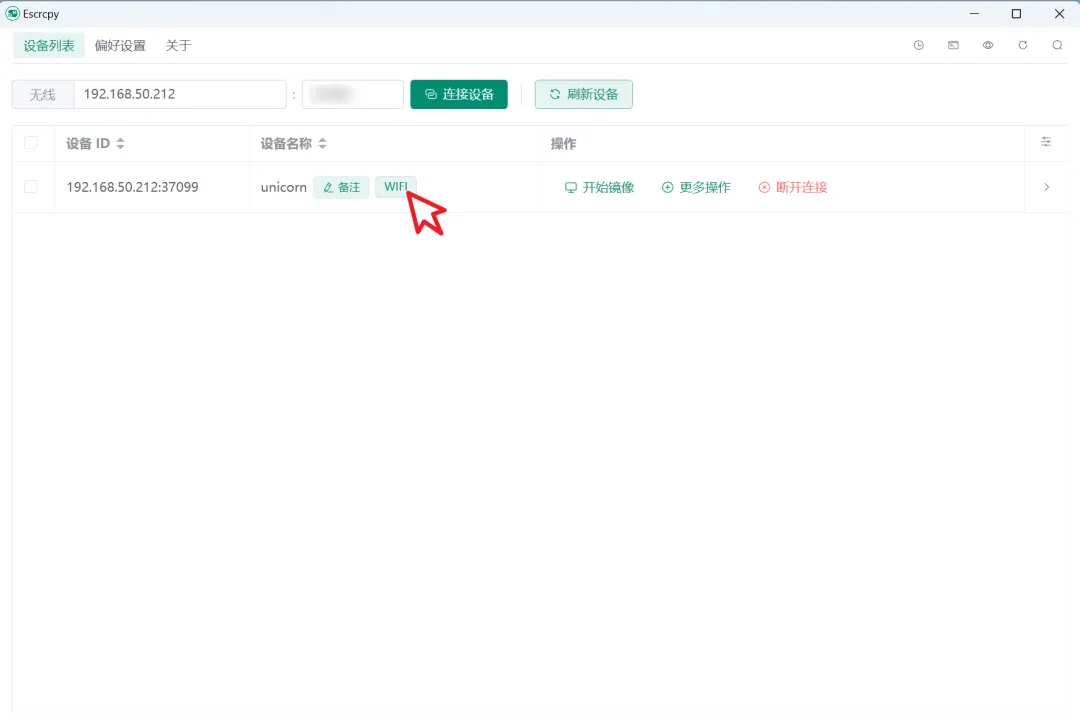Sort by 设备名称 column arrows
This screenshot has height=719, width=1080.
pyautogui.click(x=322, y=143)
